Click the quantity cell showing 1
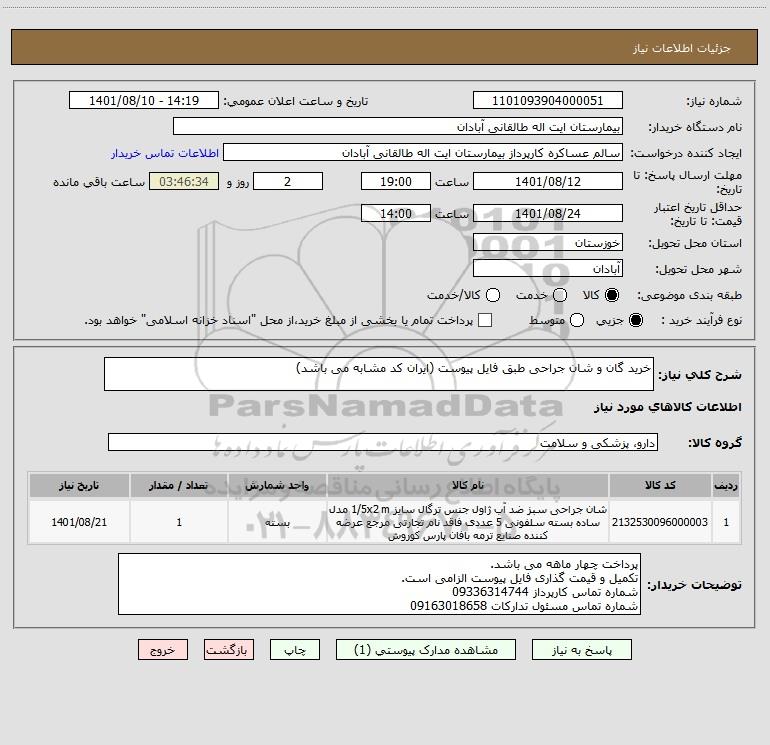The width and height of the screenshot is (770, 745). (x=179, y=522)
